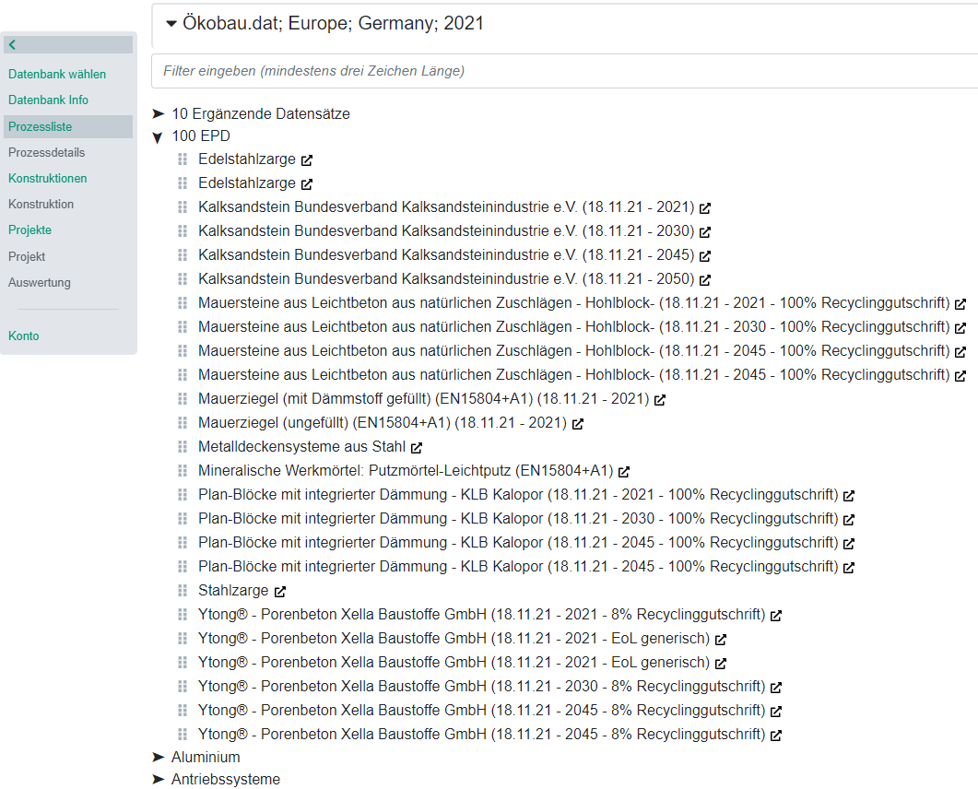Open external link for Kalksandstein 2045 entry

click(705, 256)
